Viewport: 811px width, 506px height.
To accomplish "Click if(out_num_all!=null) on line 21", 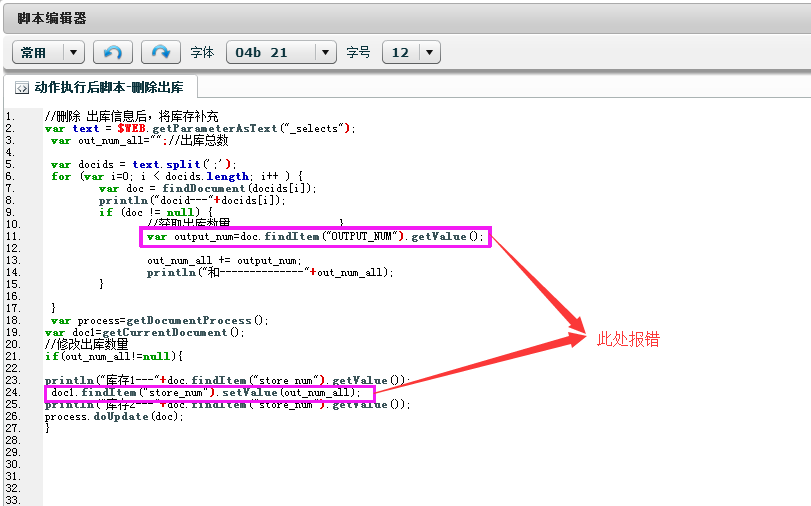I will point(114,356).
